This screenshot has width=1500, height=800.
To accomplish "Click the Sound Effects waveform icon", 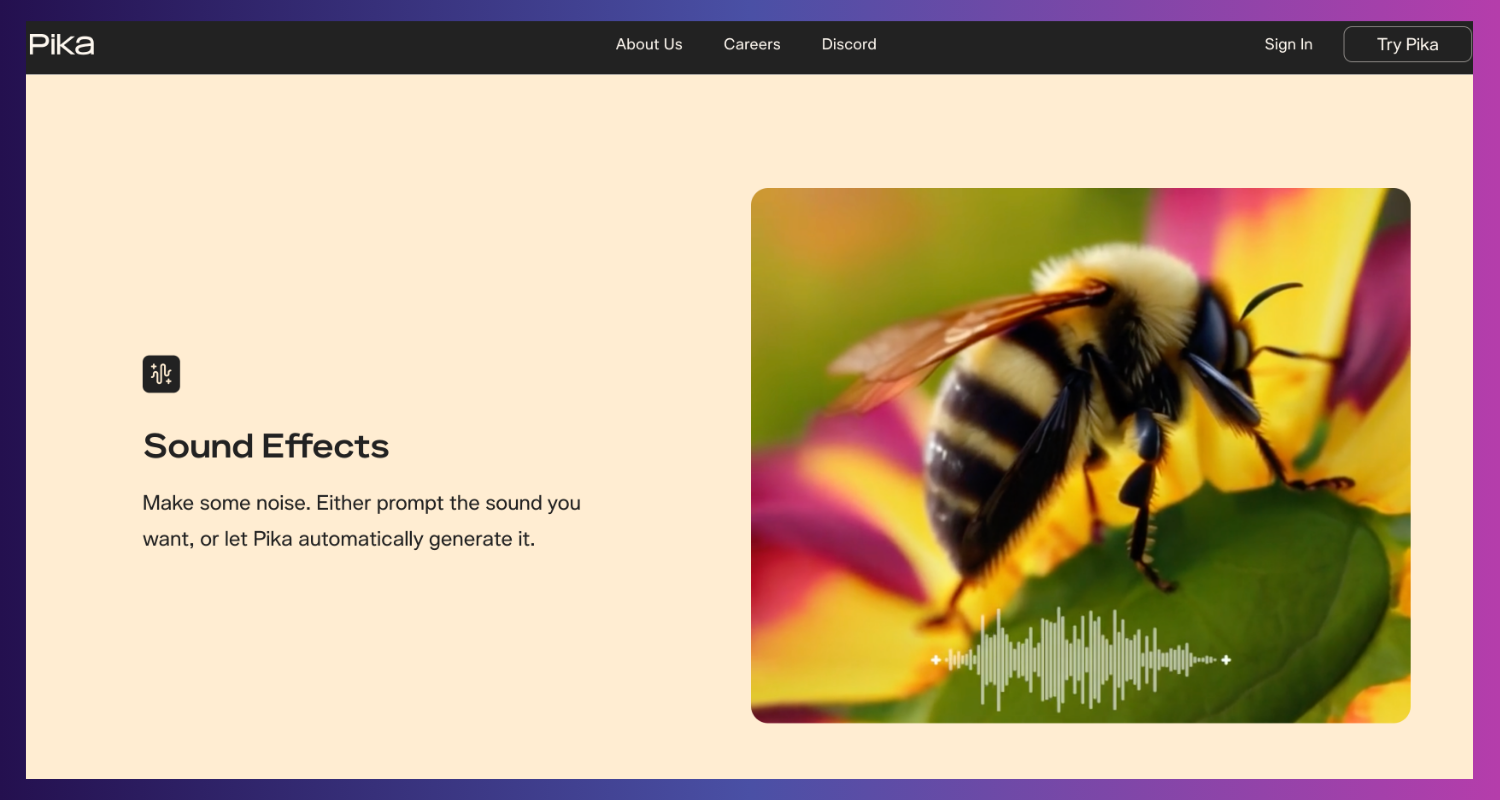I will [161, 374].
